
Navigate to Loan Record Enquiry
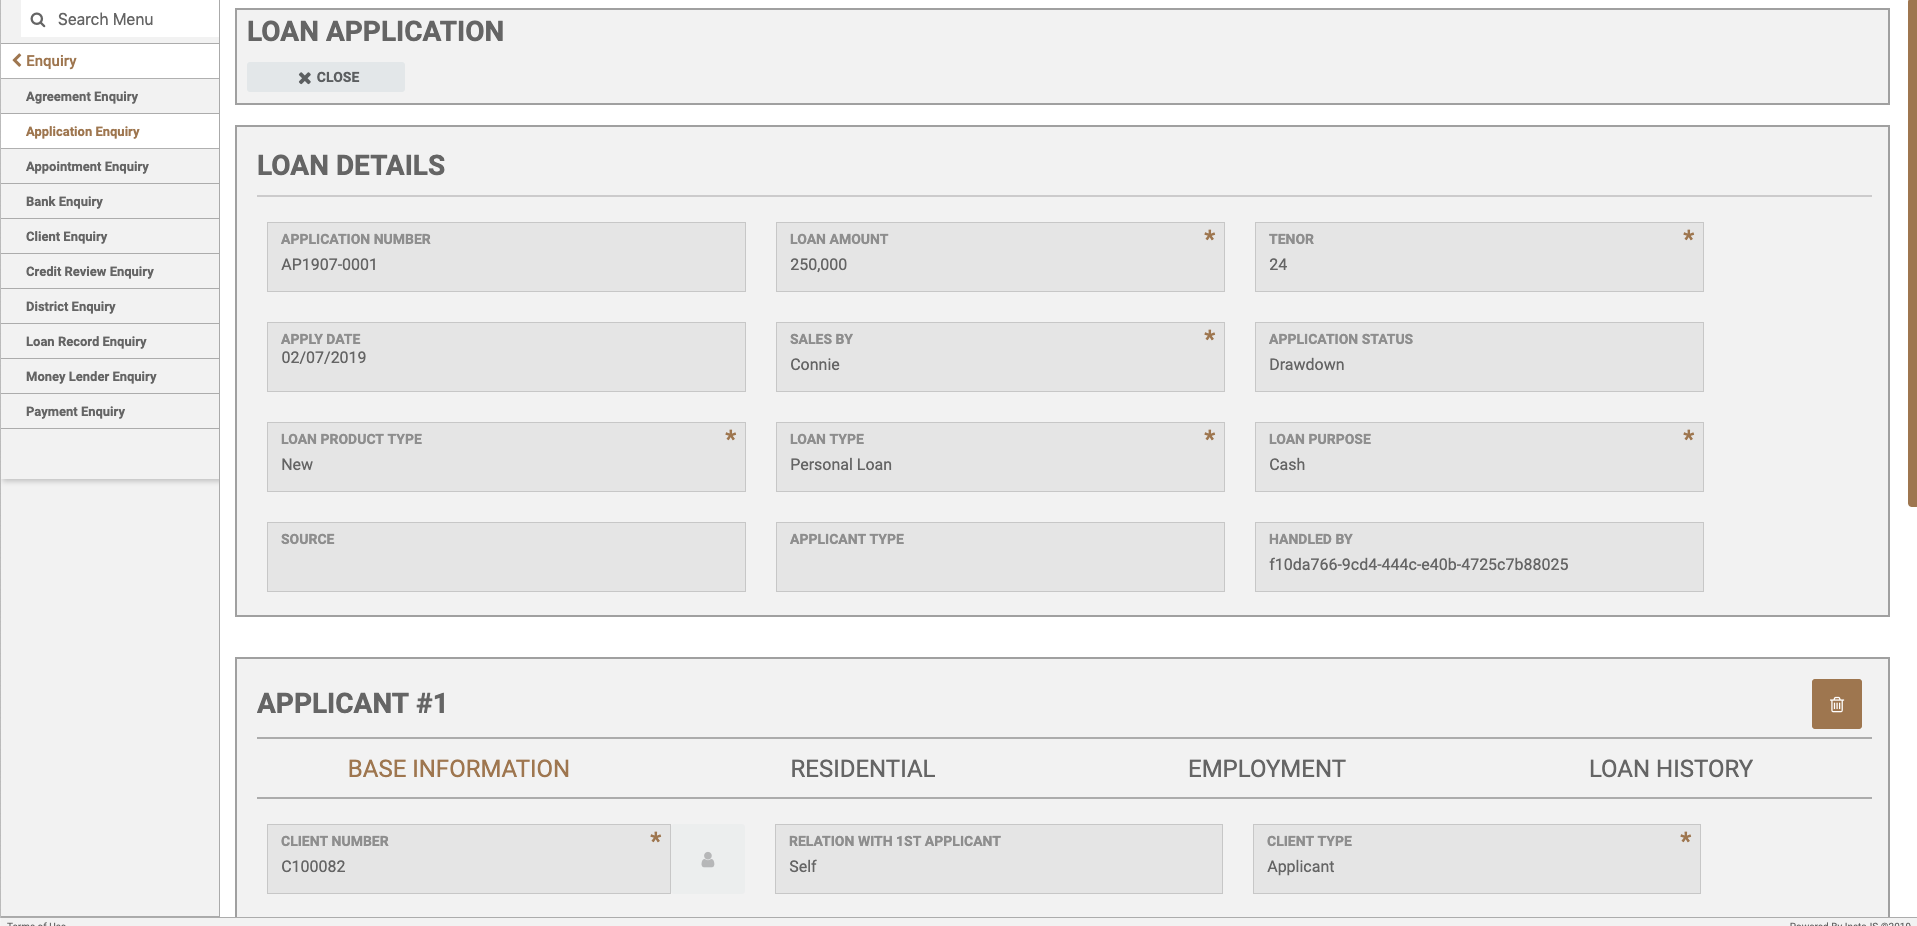pyautogui.click(x=86, y=342)
